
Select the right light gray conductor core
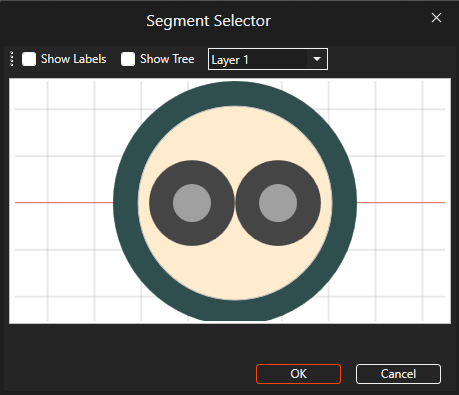pyautogui.click(x=278, y=203)
